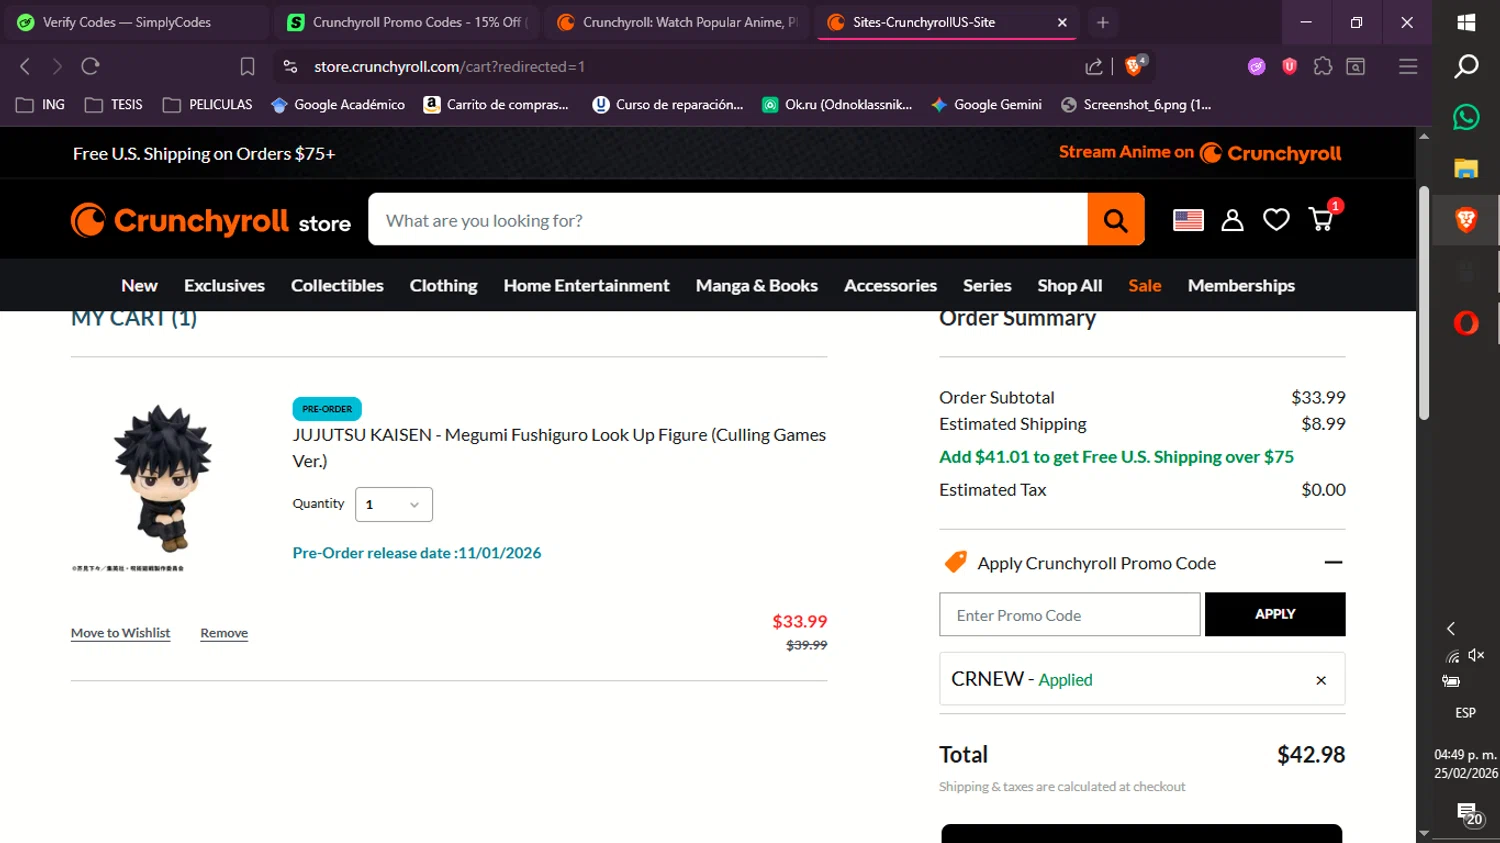Click the taskbar search magnifier
The image size is (1500, 843).
(1466, 66)
